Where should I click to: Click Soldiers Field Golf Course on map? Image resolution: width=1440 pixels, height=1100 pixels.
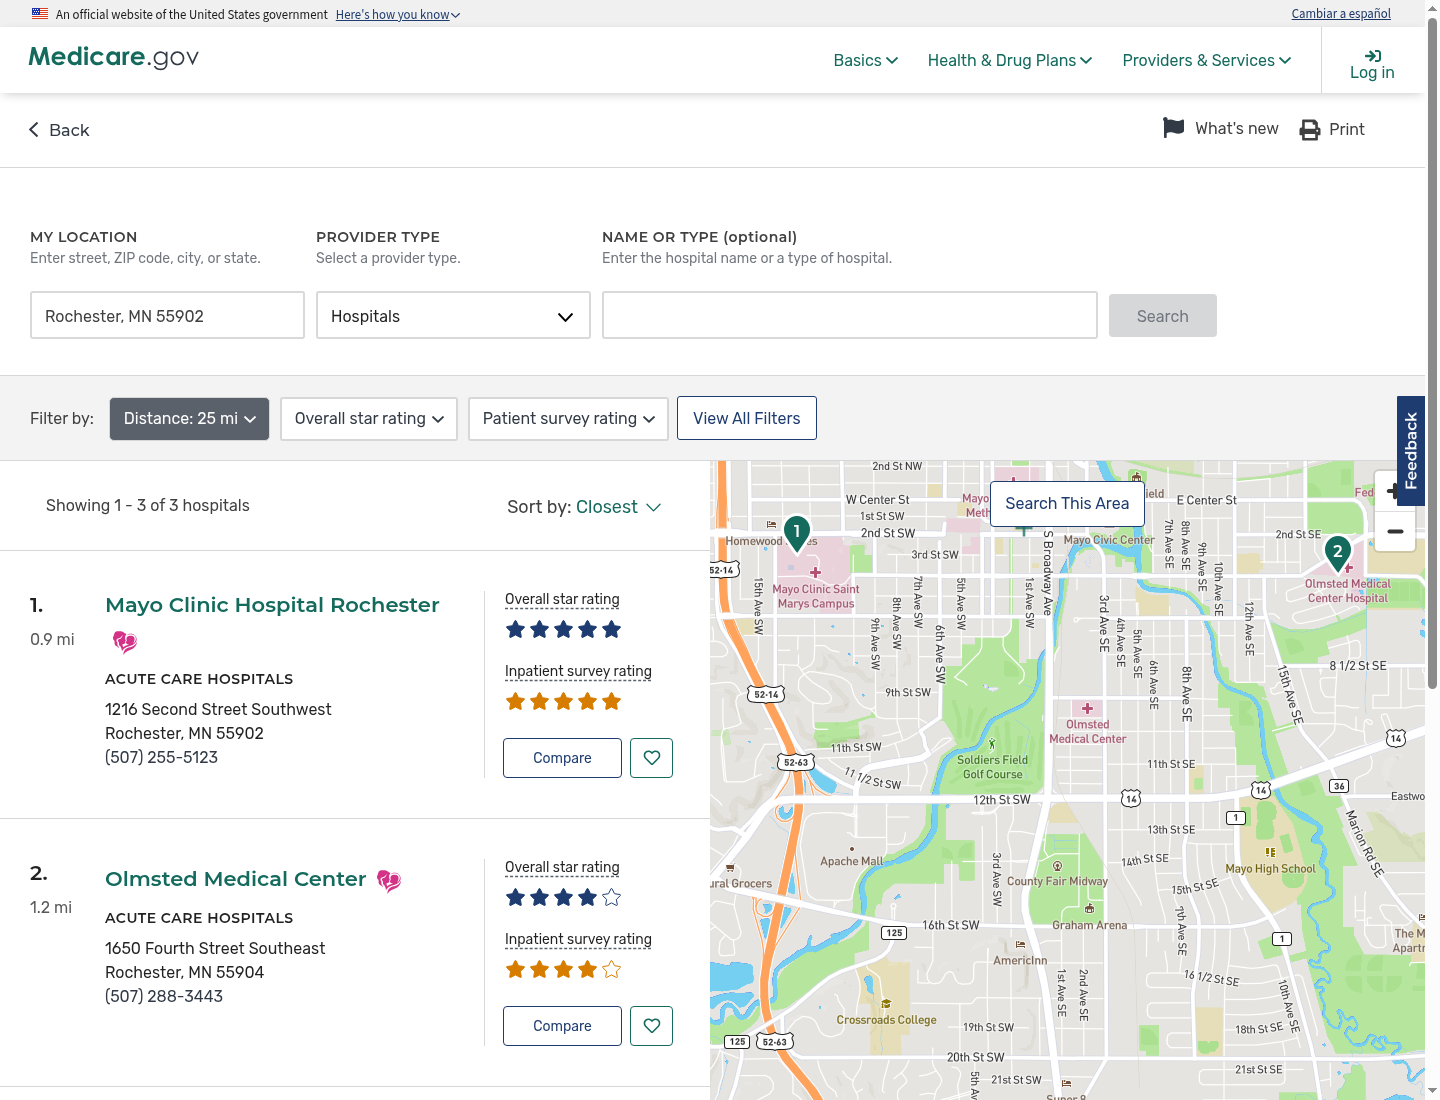pos(992,767)
